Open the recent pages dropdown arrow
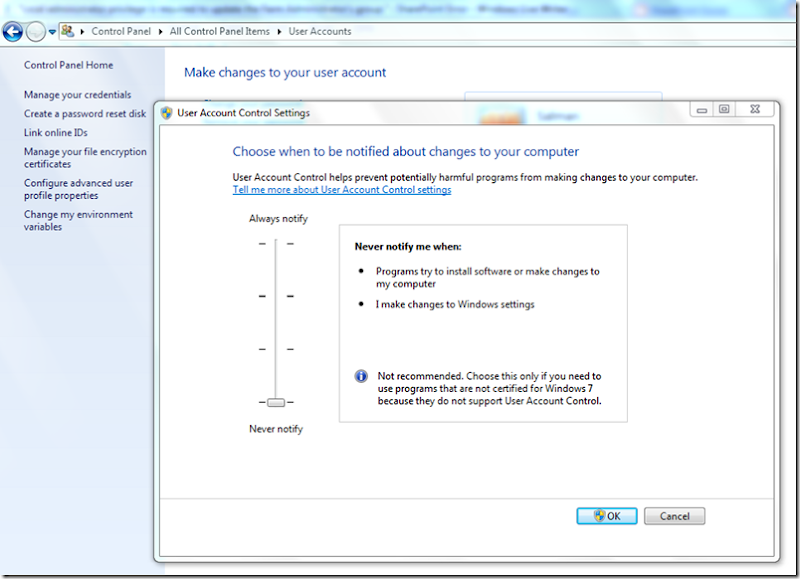Viewport: 800px width, 579px height. tap(52, 32)
